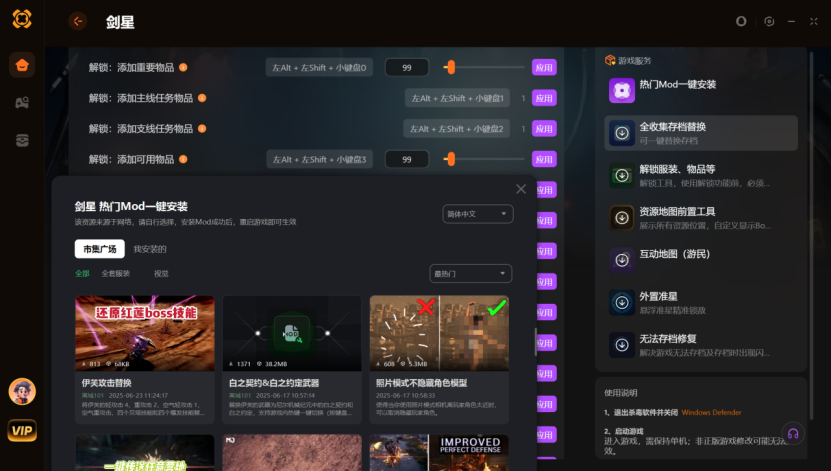Screen dimensions: 831x471
Task: Apply the 添加主线任务物品 unlock
Action: click(543, 98)
